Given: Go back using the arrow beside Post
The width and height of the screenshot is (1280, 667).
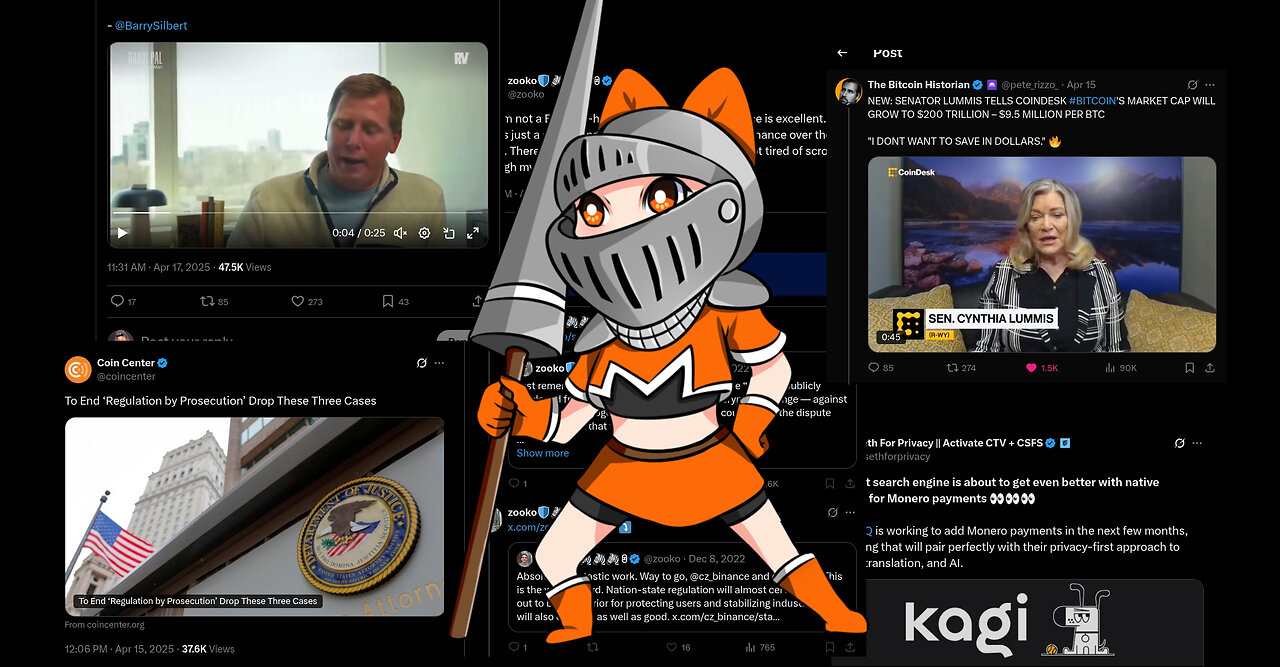Looking at the screenshot, I should tap(842, 53).
